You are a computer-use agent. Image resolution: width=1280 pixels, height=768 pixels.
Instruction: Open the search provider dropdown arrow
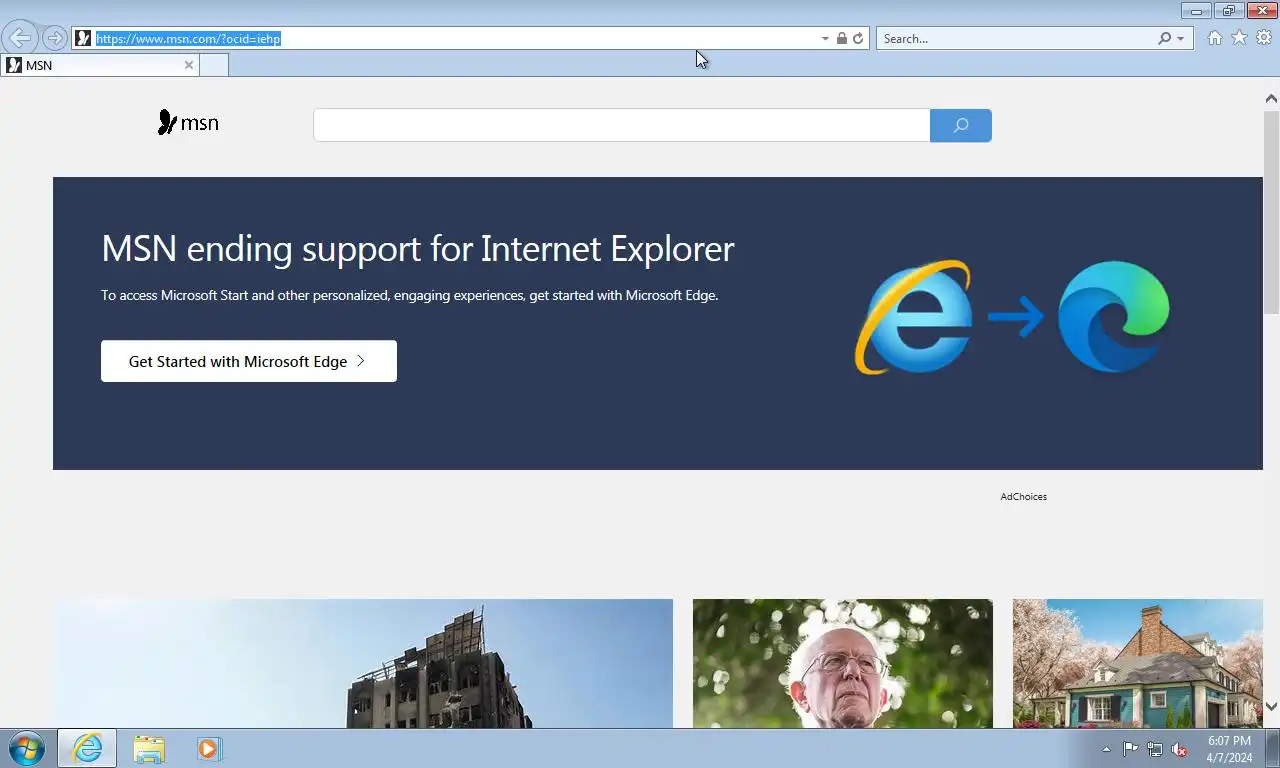[1181, 38]
